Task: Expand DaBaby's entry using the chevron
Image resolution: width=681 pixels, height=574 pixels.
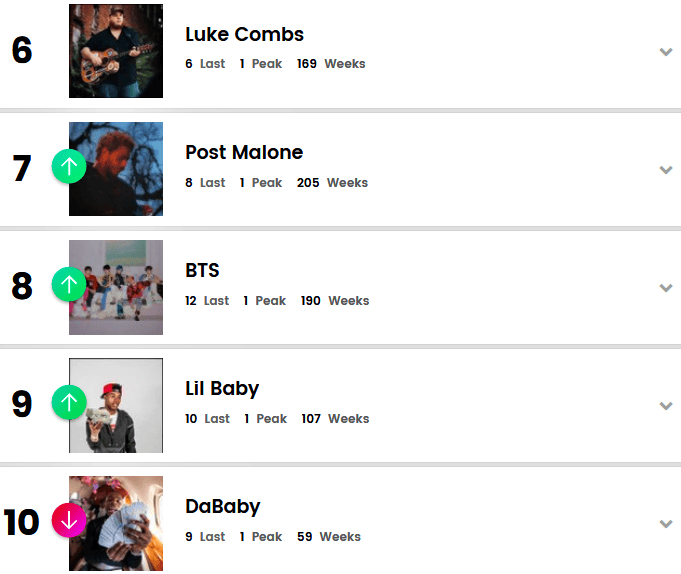Action: click(666, 524)
